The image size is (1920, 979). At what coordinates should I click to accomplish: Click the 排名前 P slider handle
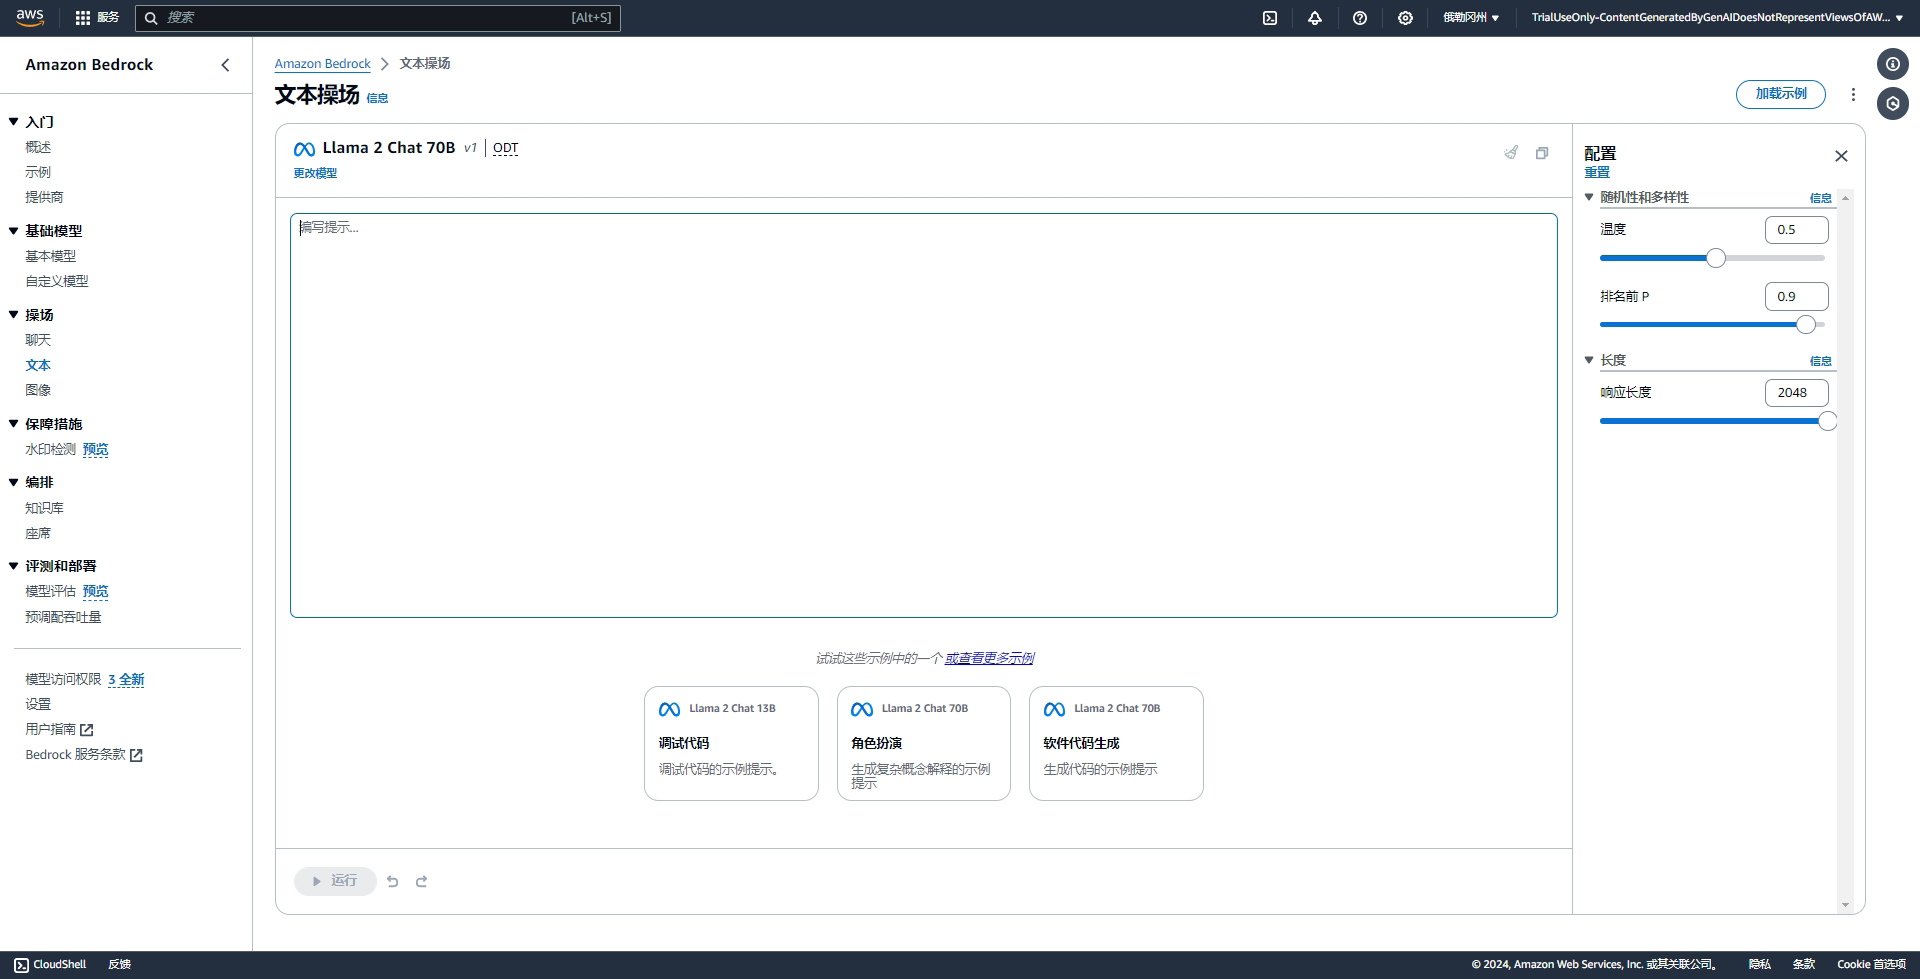click(1806, 324)
